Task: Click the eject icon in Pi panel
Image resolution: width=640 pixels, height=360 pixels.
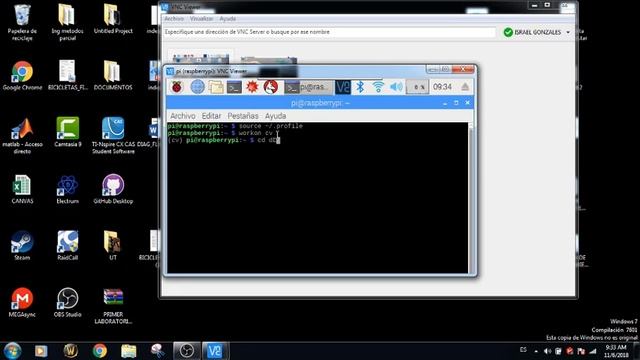Action: 465,87
